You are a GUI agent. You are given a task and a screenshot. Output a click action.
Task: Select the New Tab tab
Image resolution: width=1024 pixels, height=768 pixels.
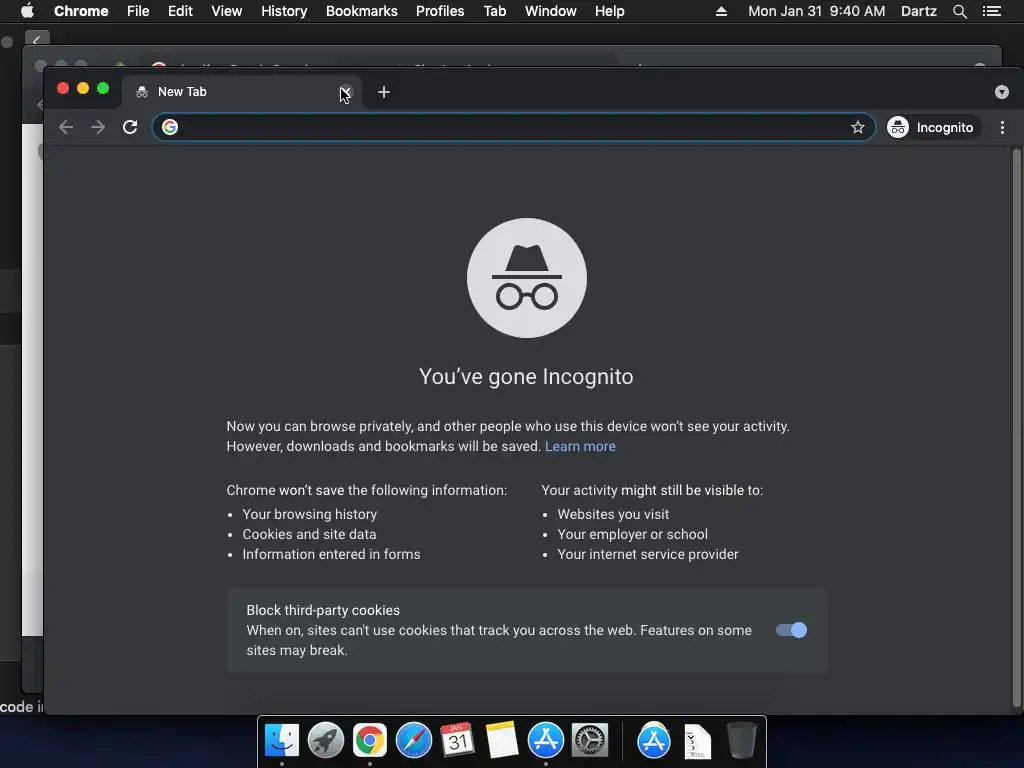pos(240,92)
